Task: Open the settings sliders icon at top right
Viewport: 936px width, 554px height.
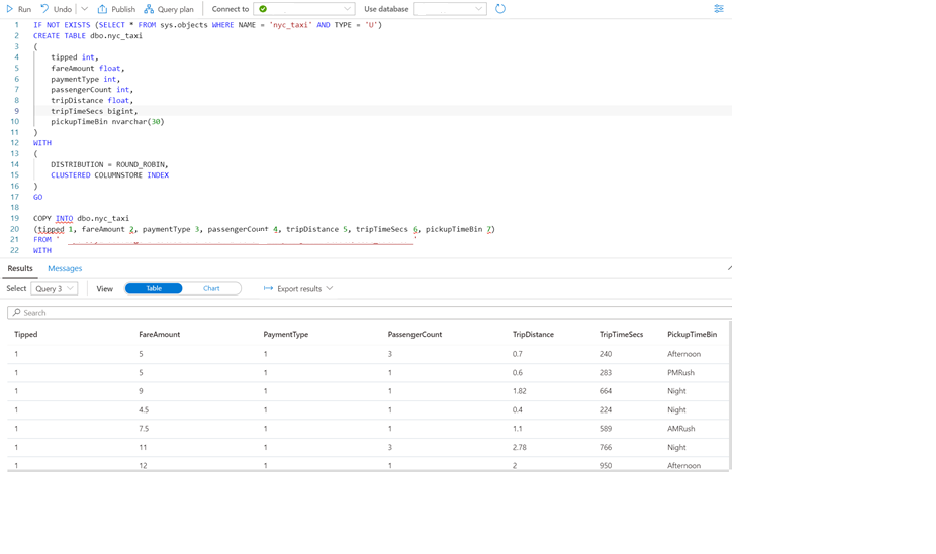Action: pos(719,9)
